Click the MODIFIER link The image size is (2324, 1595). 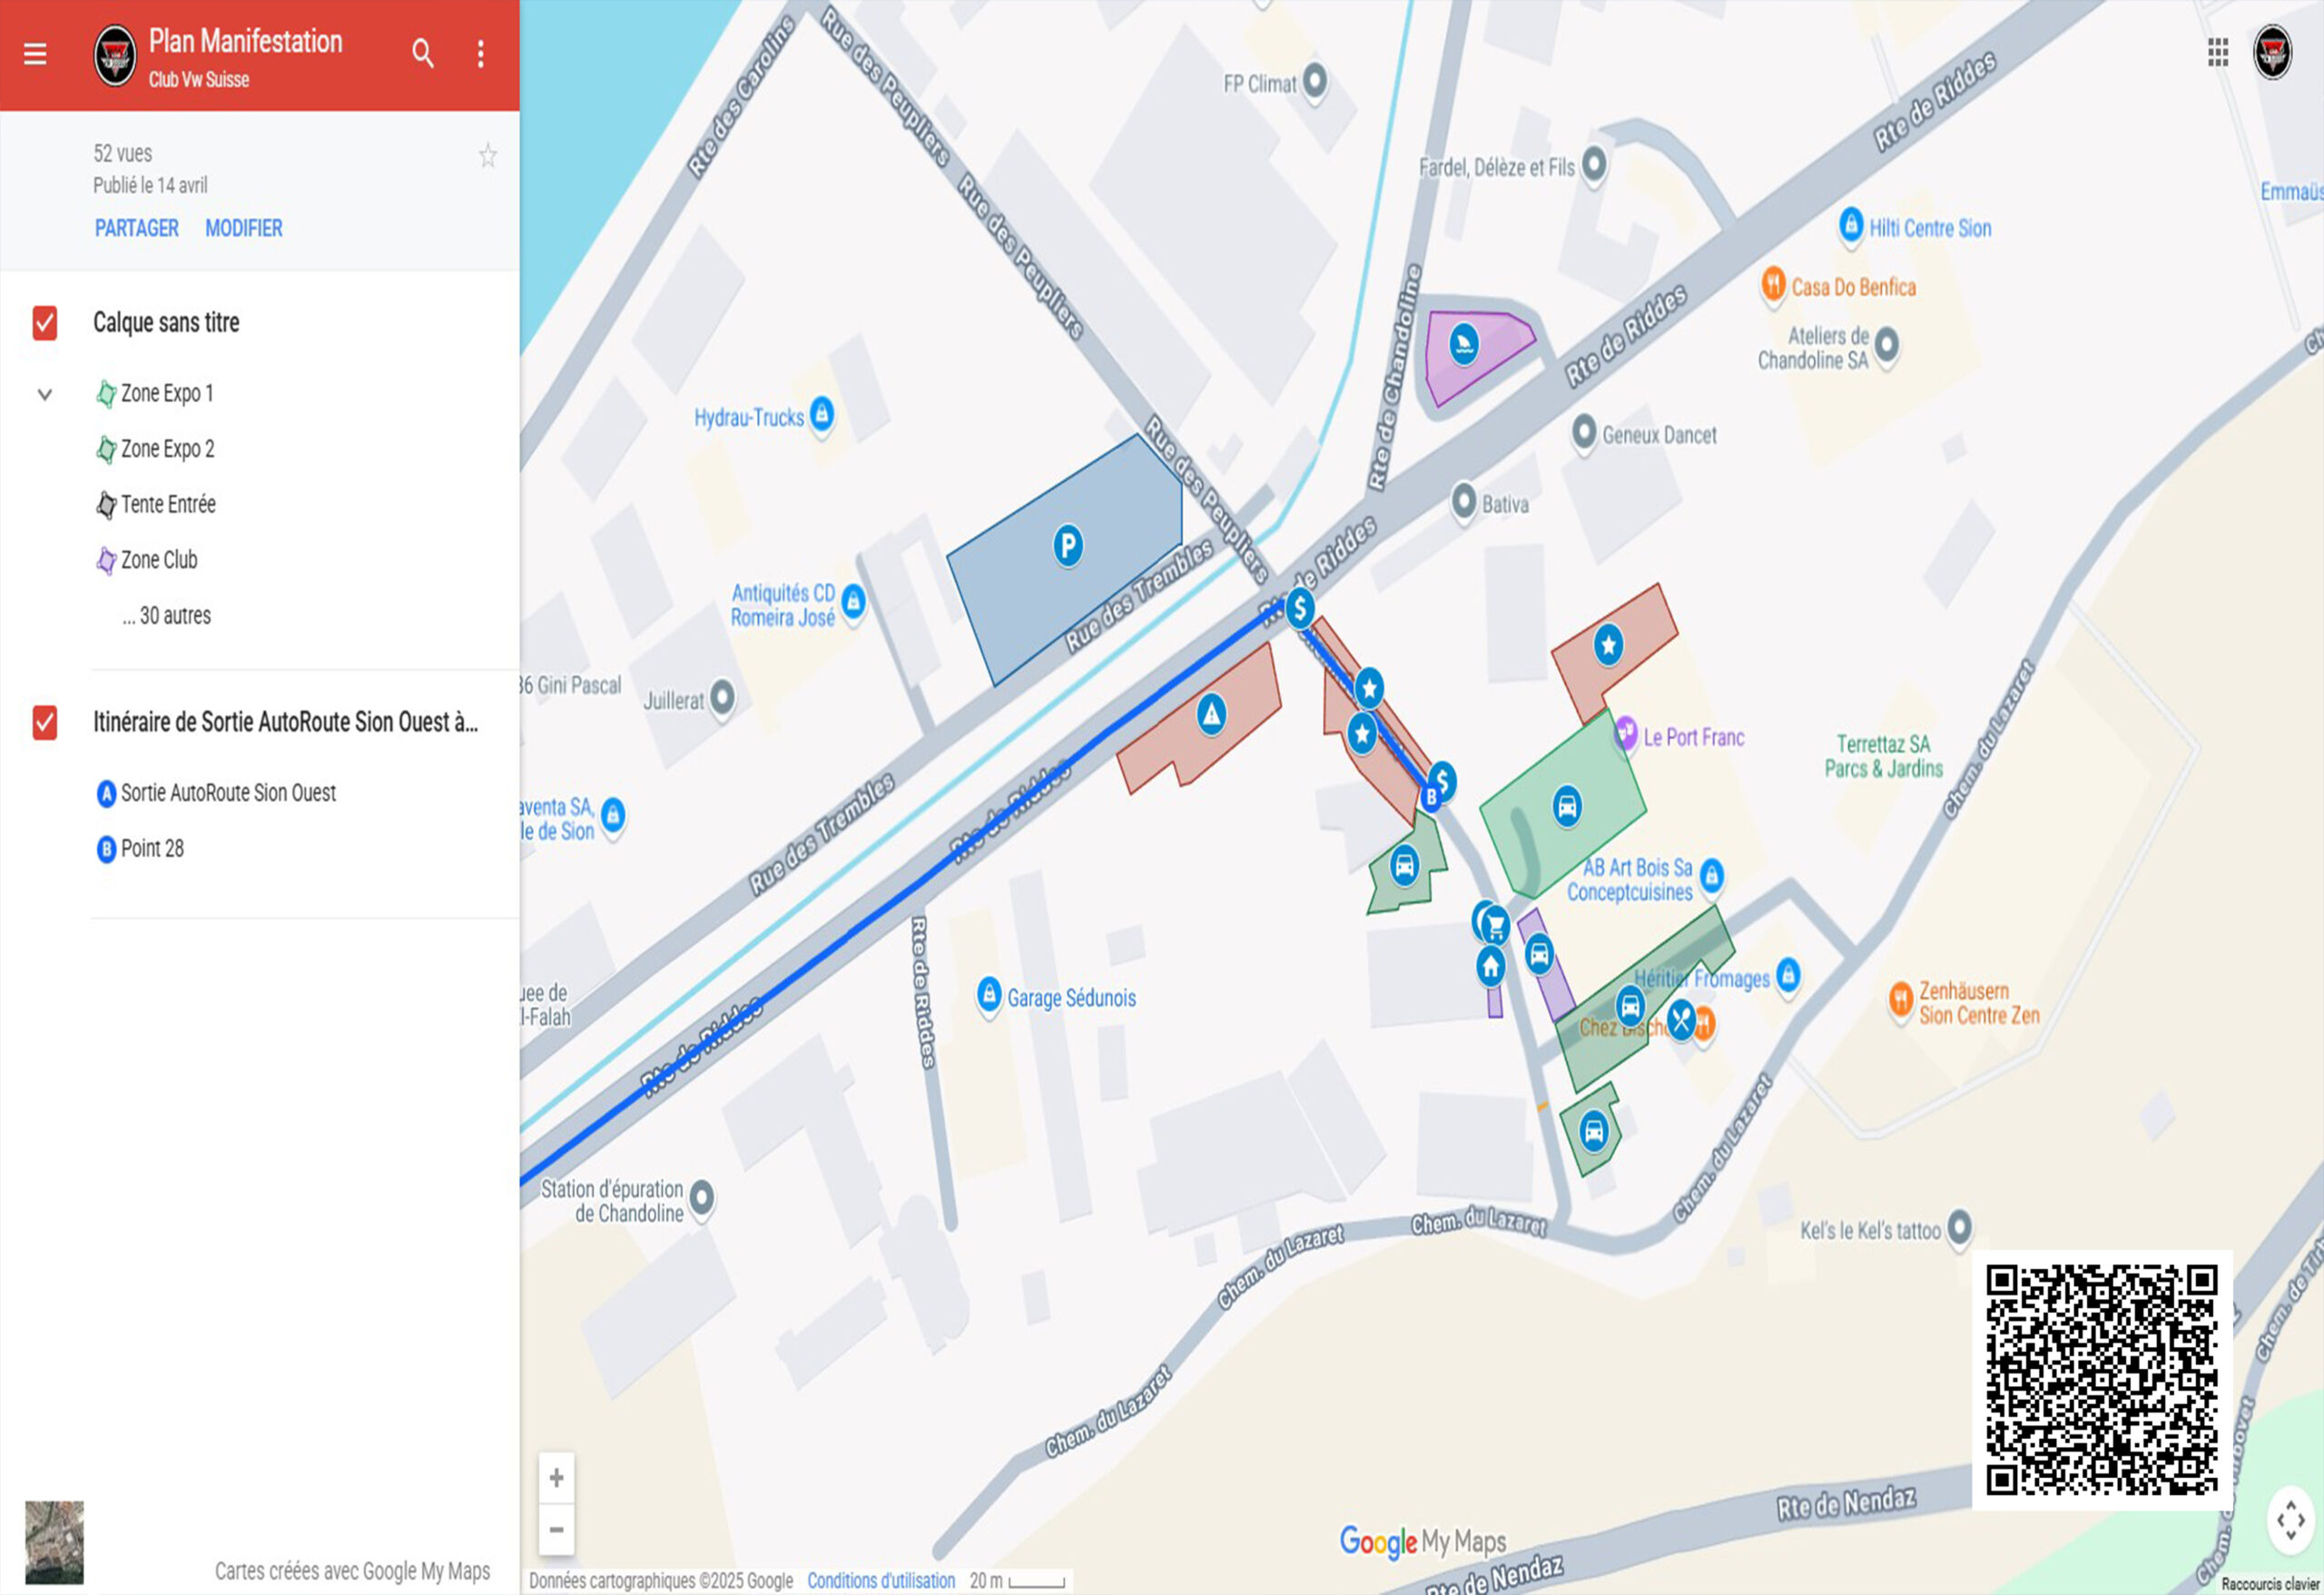point(244,229)
